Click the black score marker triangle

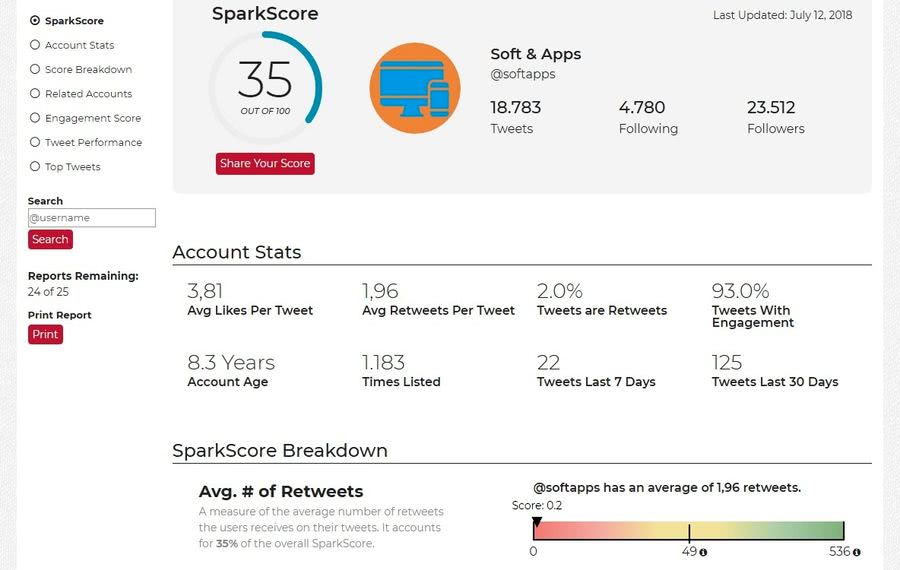point(537,522)
